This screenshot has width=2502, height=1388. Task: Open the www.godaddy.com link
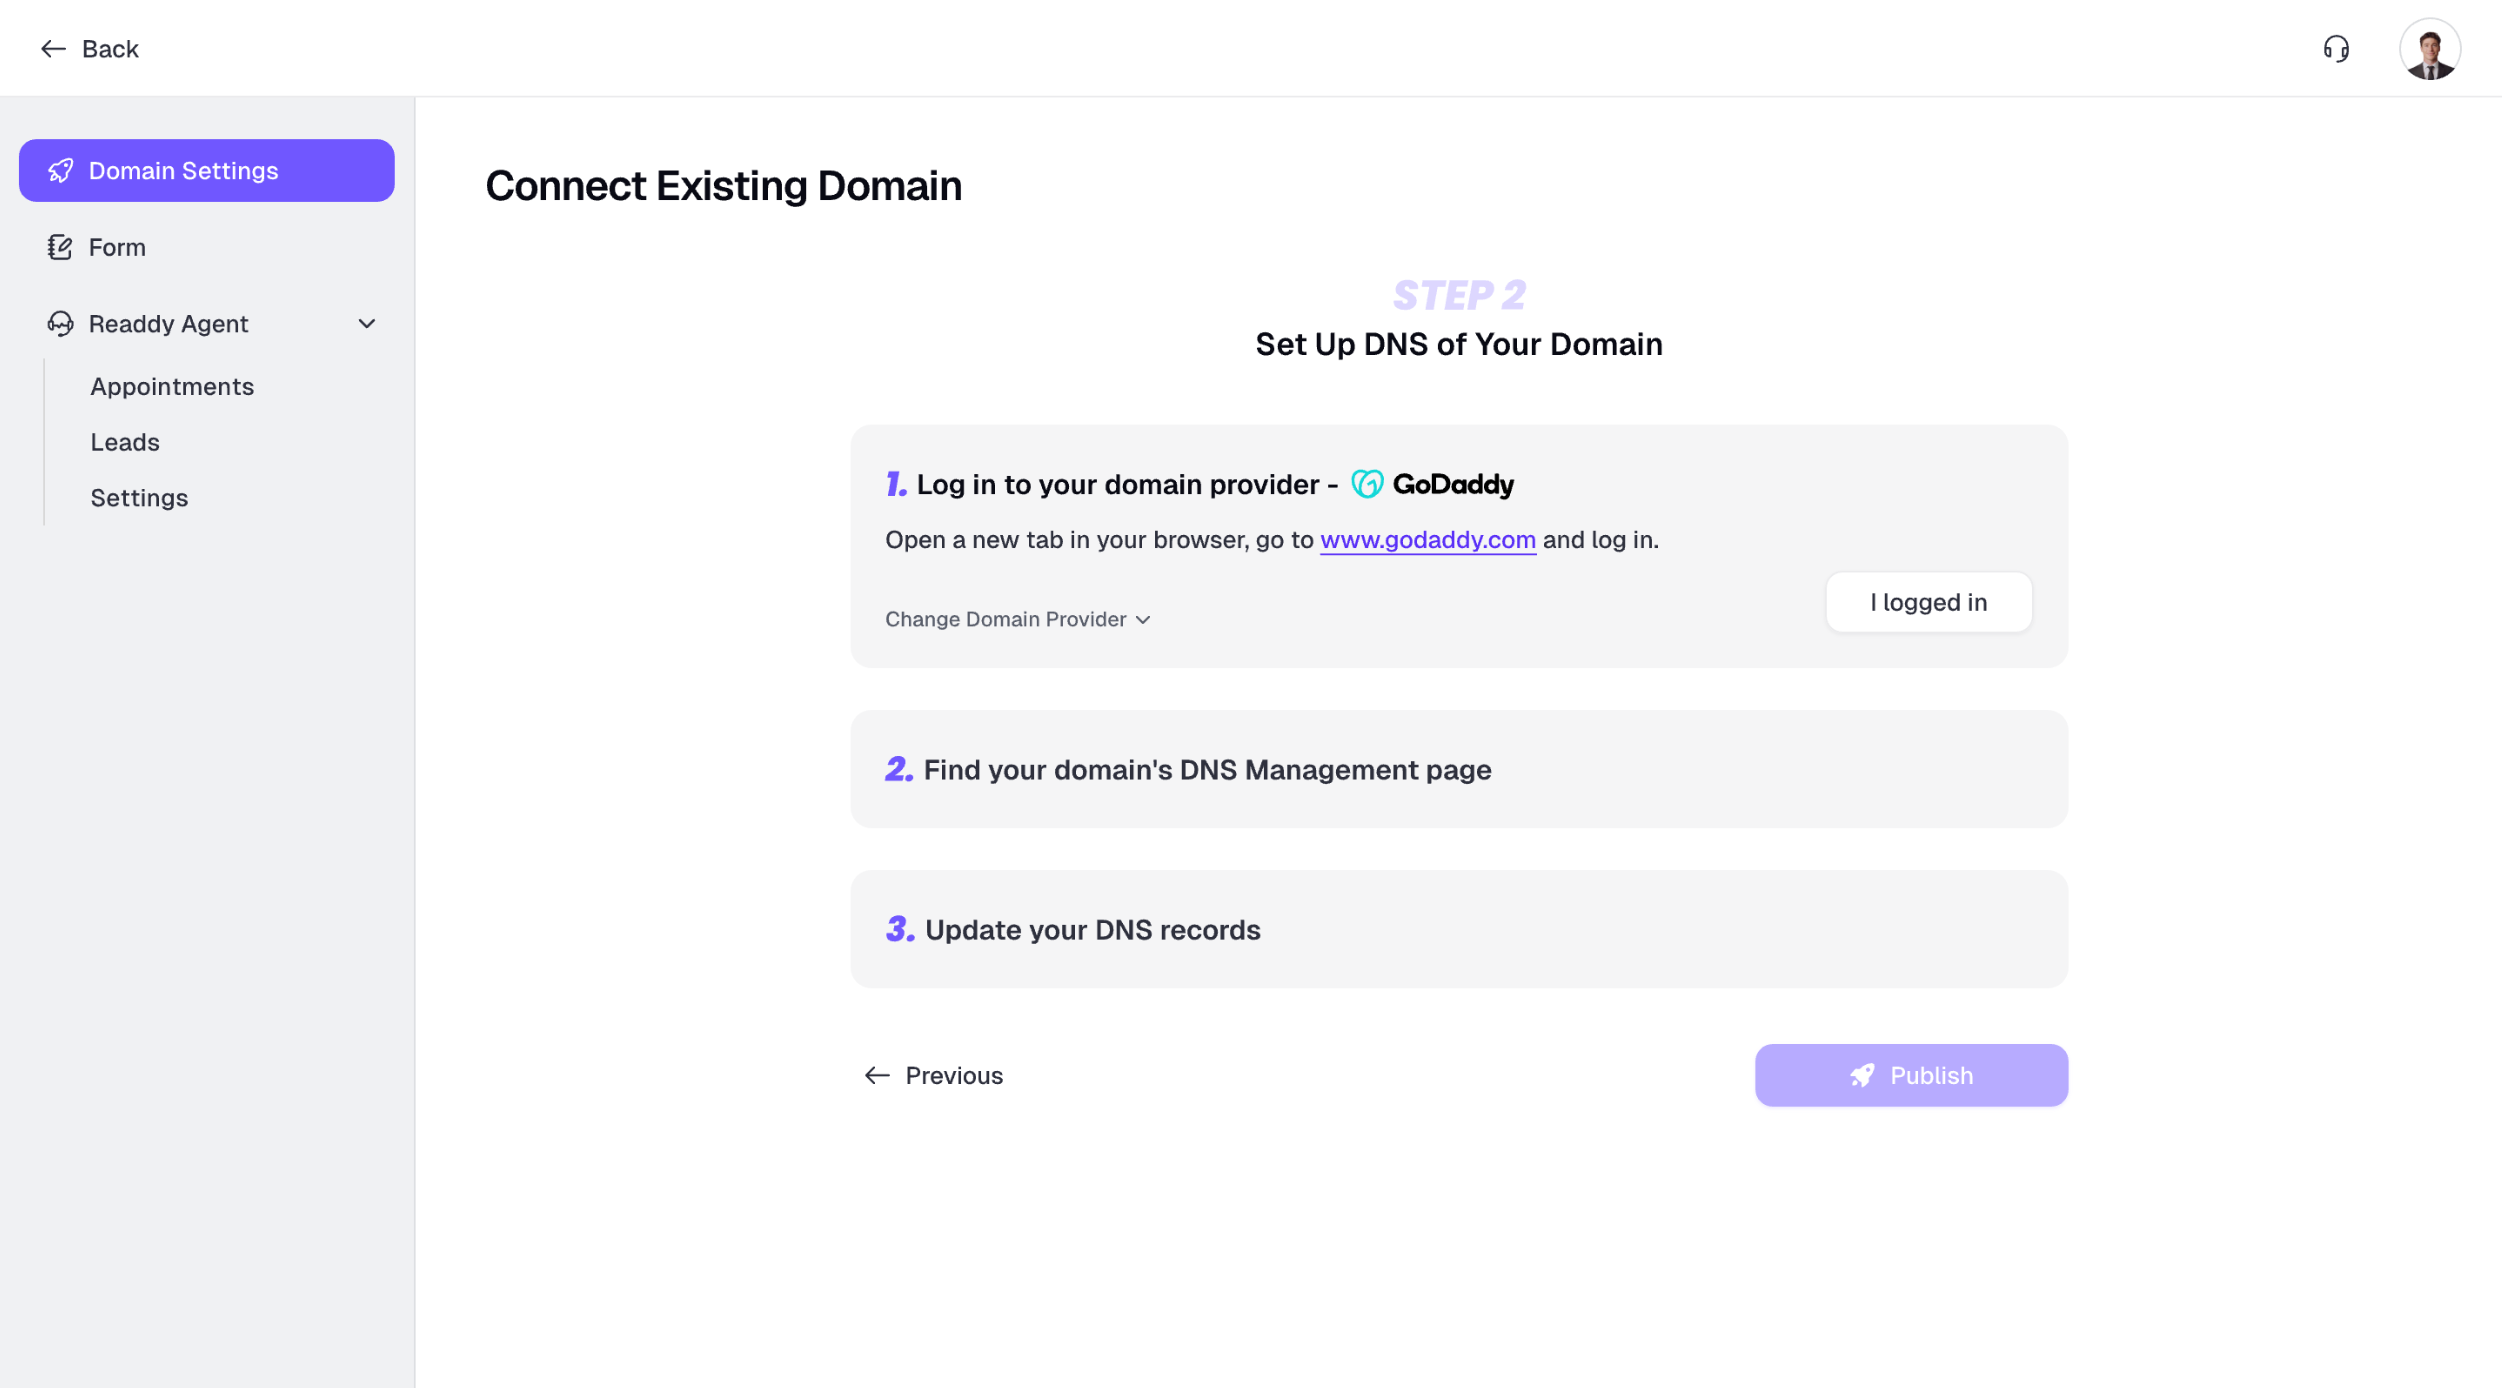coord(1427,540)
